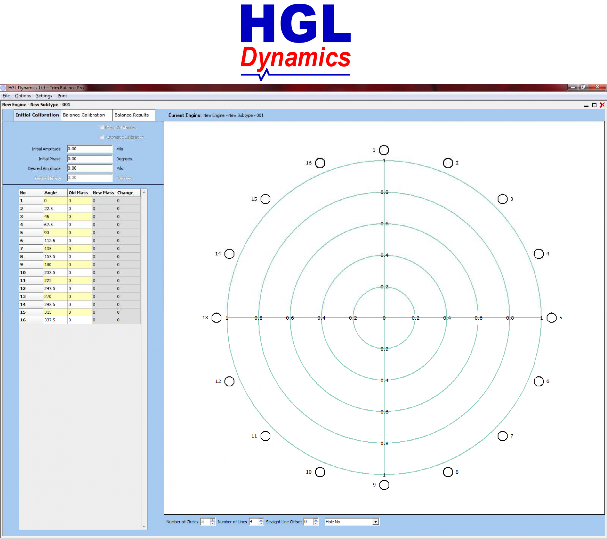Viewport: 607px width, 539px height.
Task: Select hole 15 circle on the polar plot
Action: pyautogui.click(x=265, y=199)
